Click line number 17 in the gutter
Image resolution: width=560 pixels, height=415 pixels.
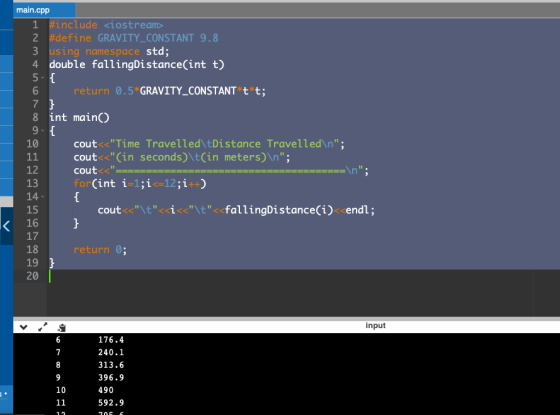[x=32, y=236]
